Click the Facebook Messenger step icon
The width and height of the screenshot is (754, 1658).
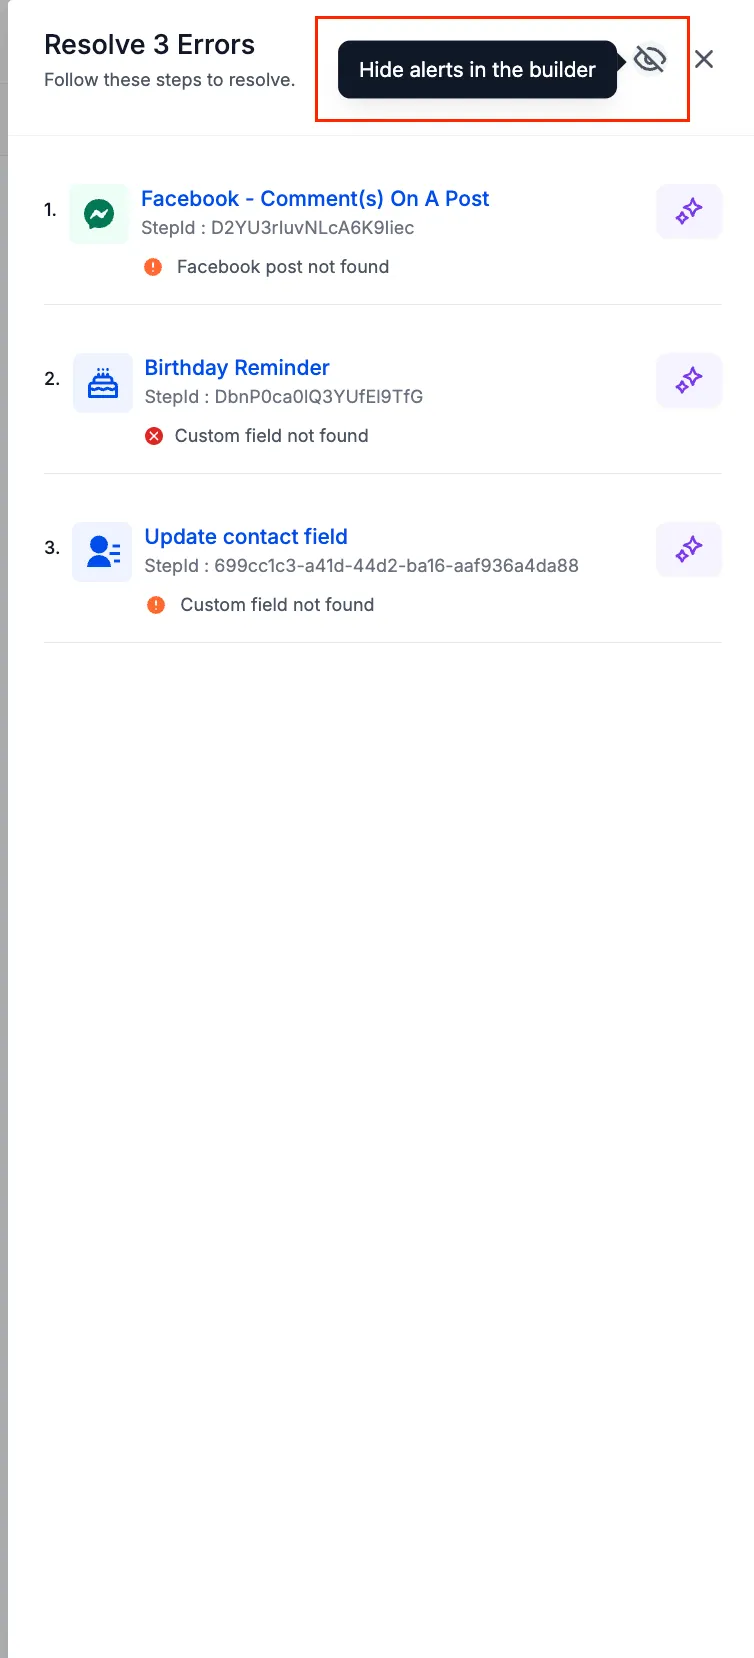coord(99,213)
